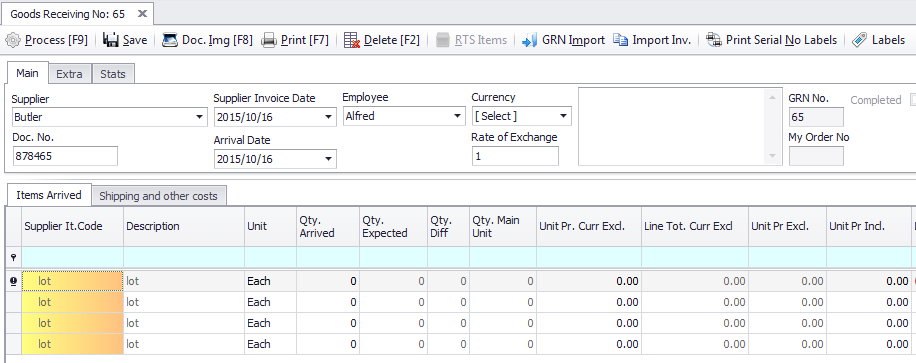The width and height of the screenshot is (916, 363).
Task: Switch to the Stats tab
Action: [113, 74]
